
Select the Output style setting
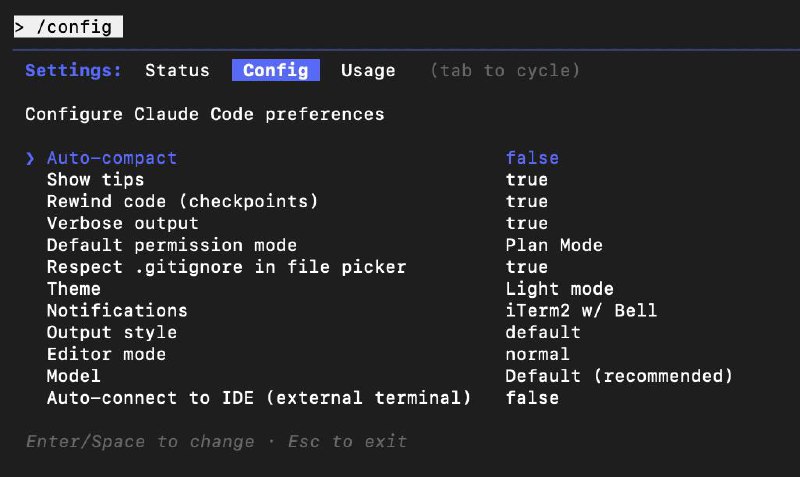click(x=112, y=333)
